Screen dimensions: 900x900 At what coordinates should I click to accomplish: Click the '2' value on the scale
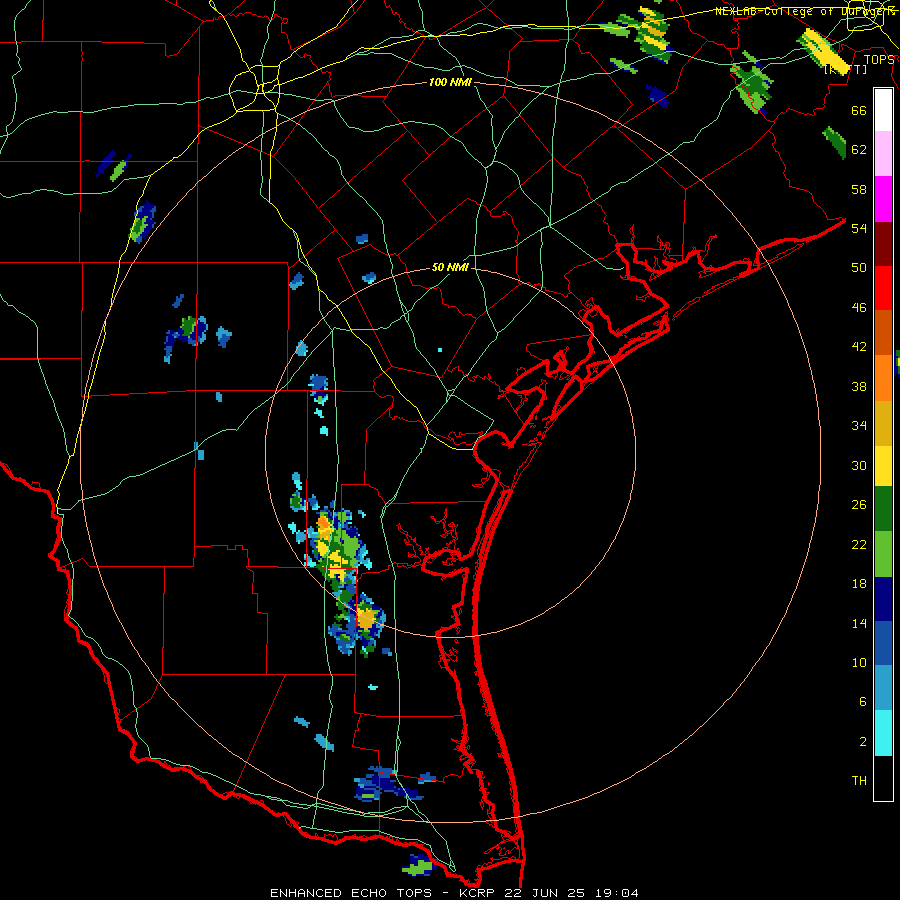point(863,742)
